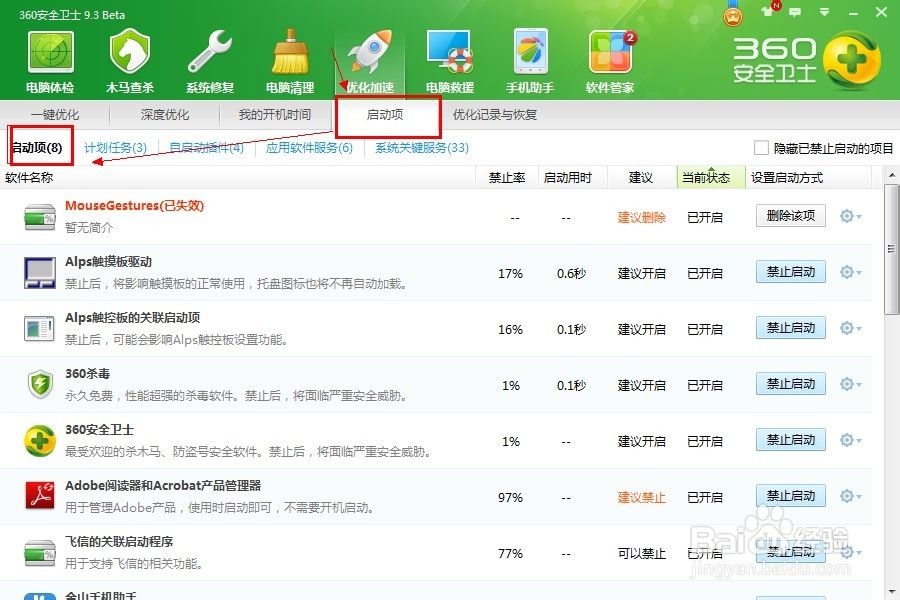Open settings dropdown for Adobe阅读器 entry

[x=845, y=495]
